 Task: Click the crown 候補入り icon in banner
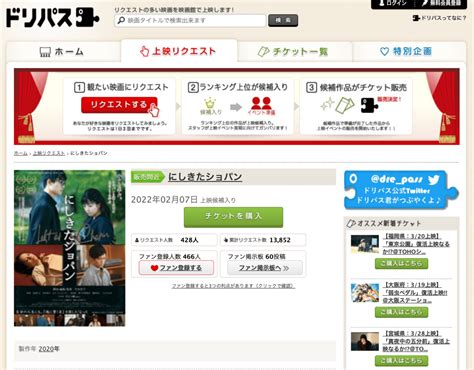point(210,106)
